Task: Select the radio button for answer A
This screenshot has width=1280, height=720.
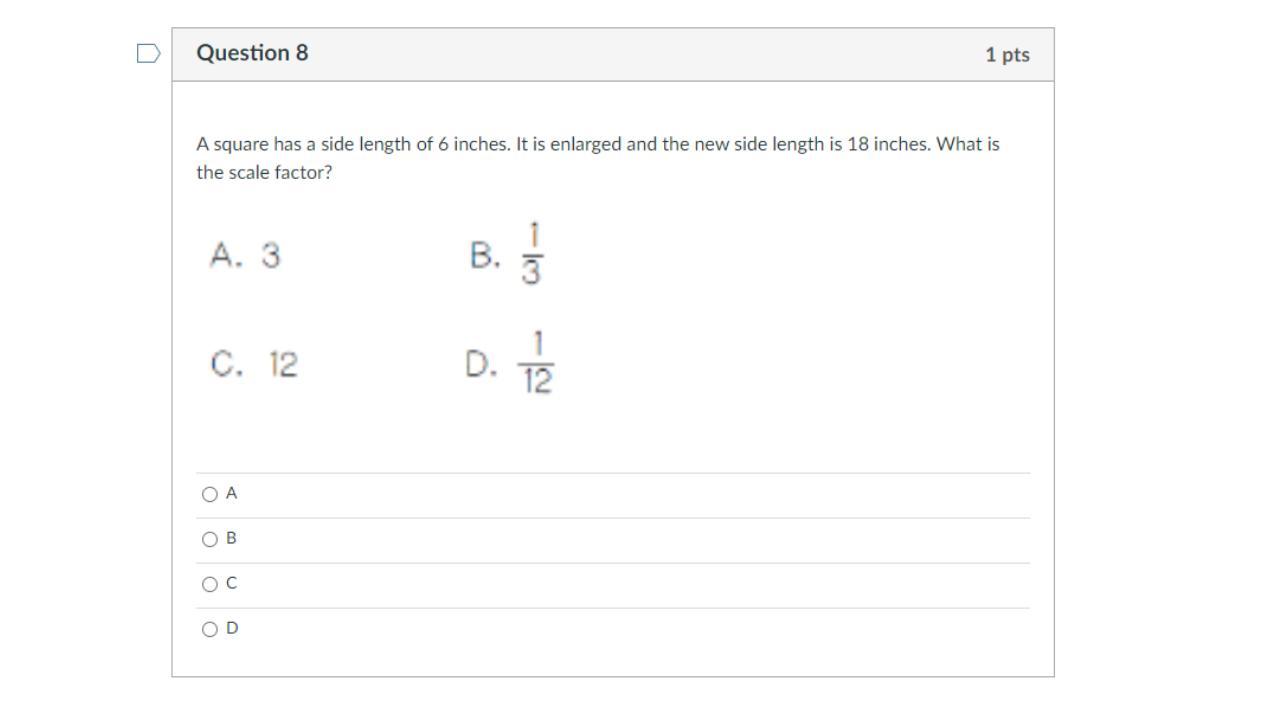Action: point(209,494)
